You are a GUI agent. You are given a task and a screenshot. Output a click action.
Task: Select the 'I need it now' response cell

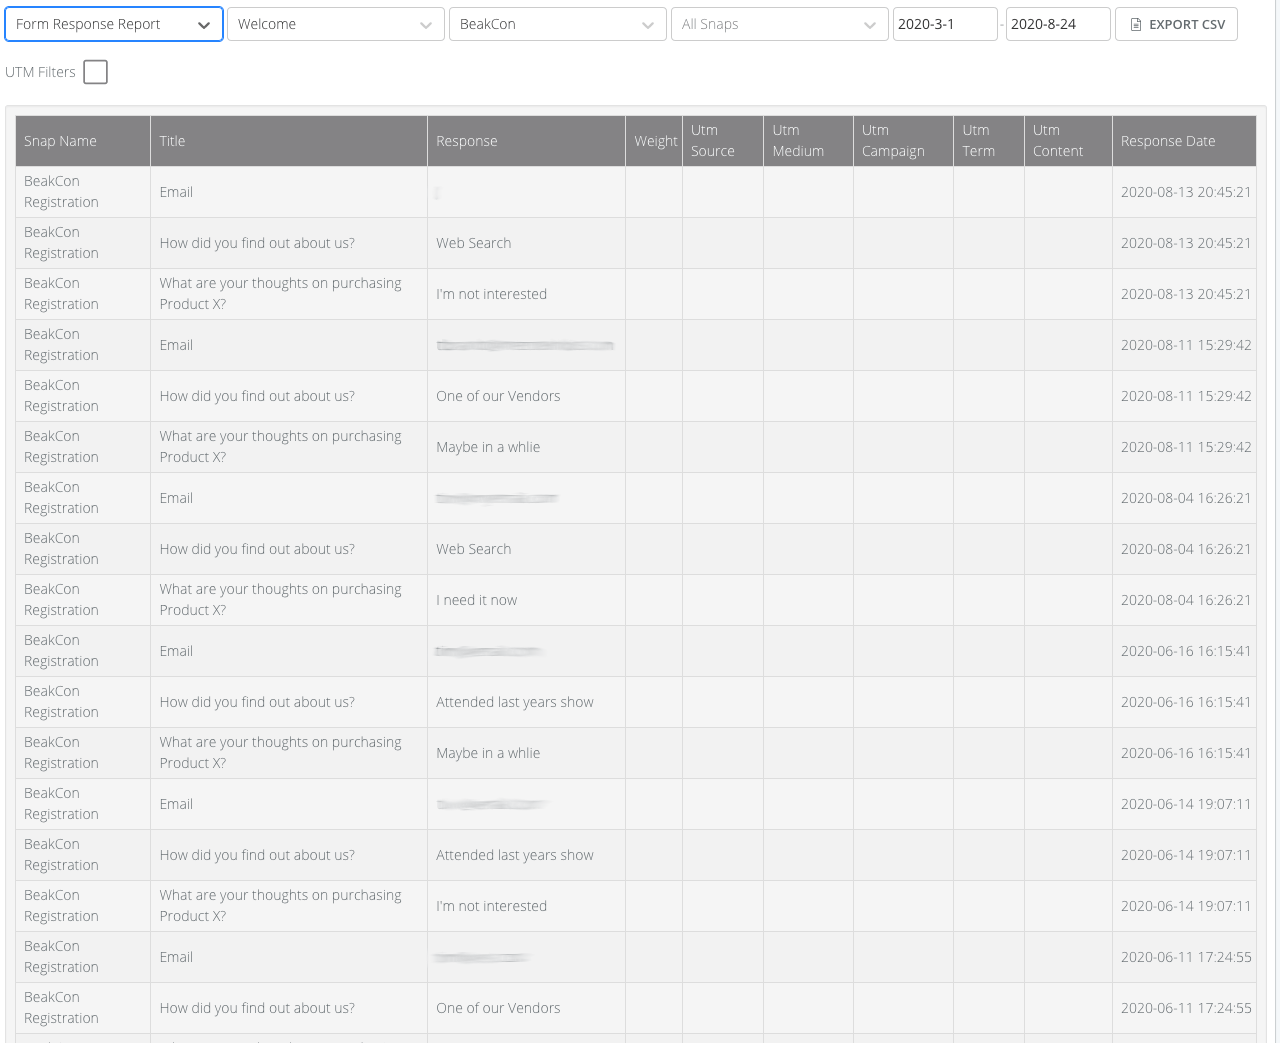477,600
